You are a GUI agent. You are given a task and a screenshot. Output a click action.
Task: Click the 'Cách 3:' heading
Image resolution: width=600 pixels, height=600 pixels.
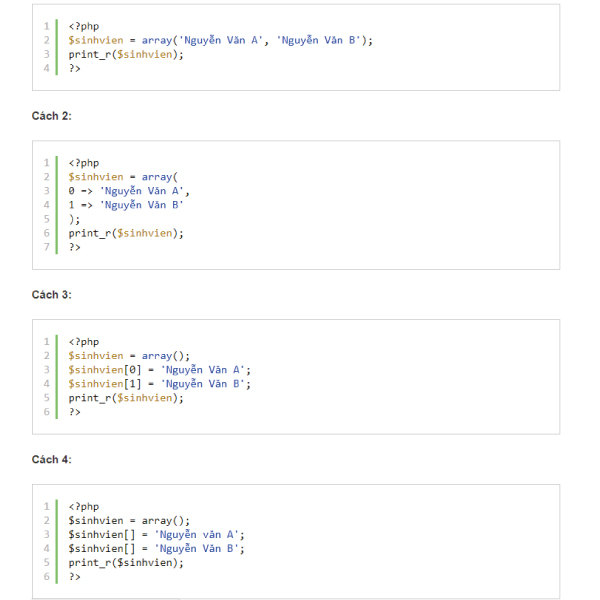coord(51,295)
